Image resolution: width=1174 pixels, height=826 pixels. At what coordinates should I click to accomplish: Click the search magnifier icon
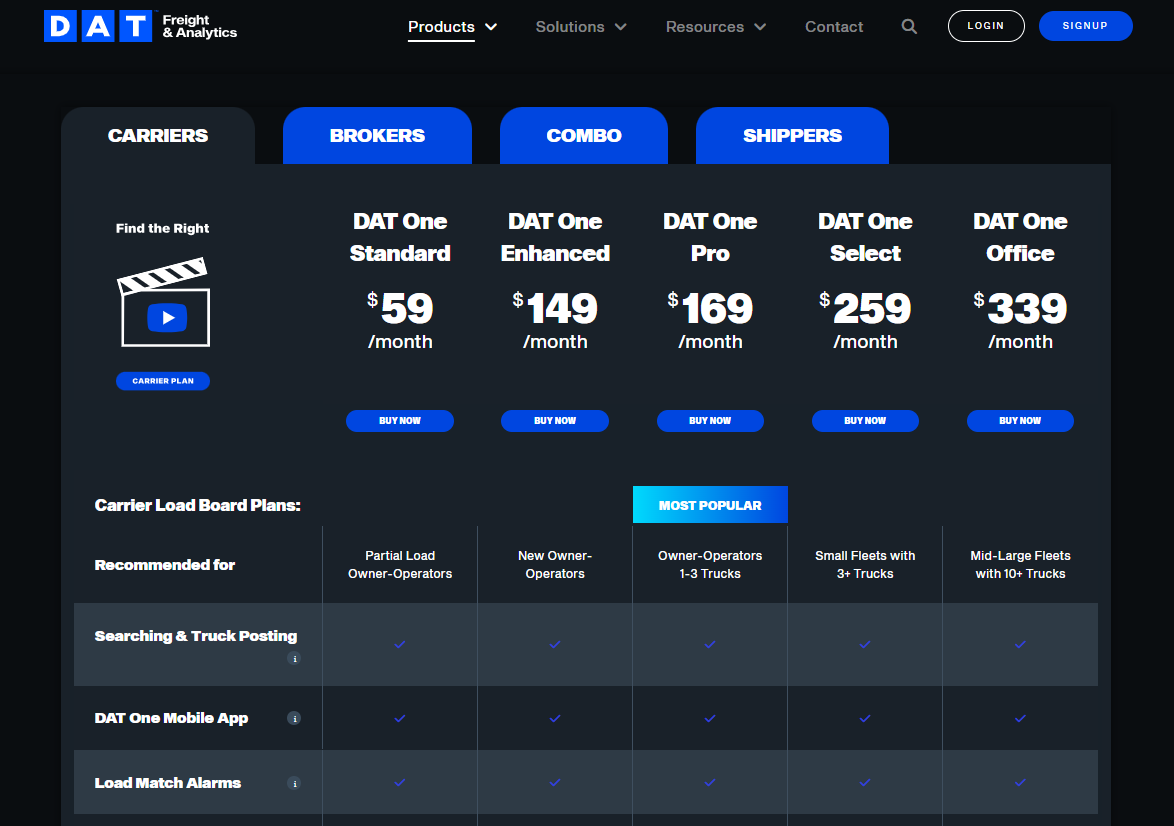(909, 27)
